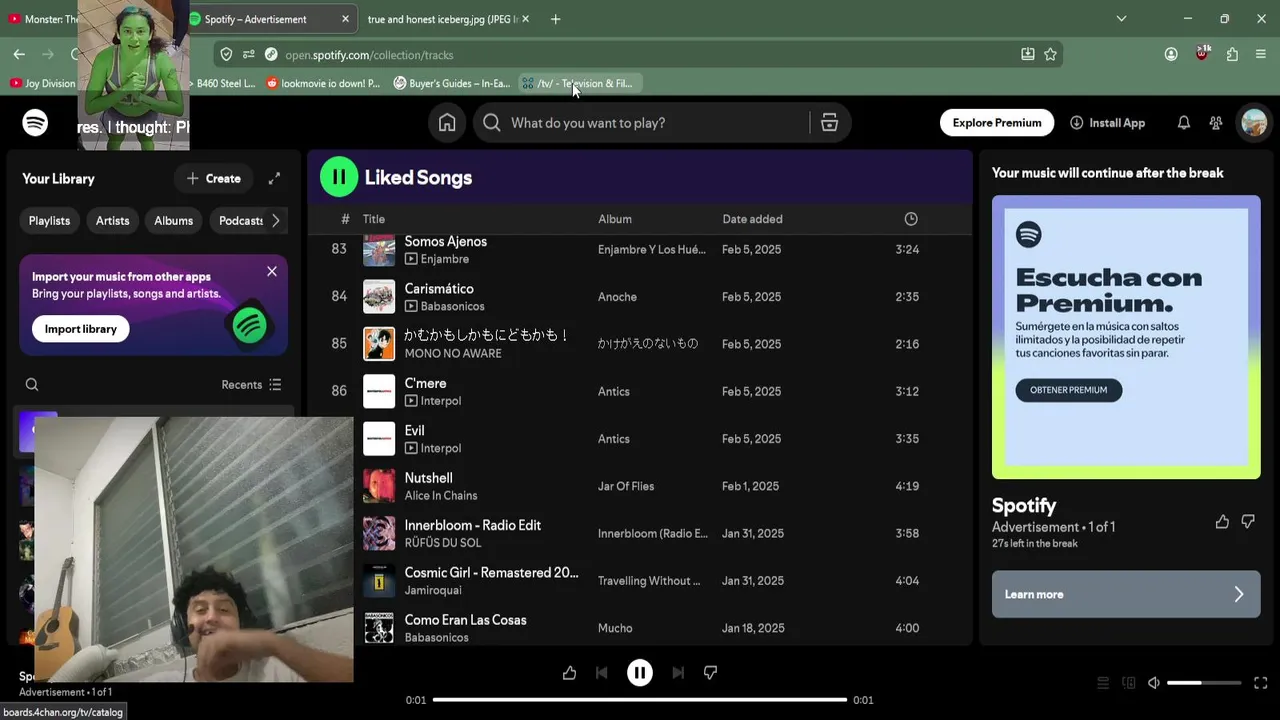Open Recents sort dropdown in library

click(251, 385)
